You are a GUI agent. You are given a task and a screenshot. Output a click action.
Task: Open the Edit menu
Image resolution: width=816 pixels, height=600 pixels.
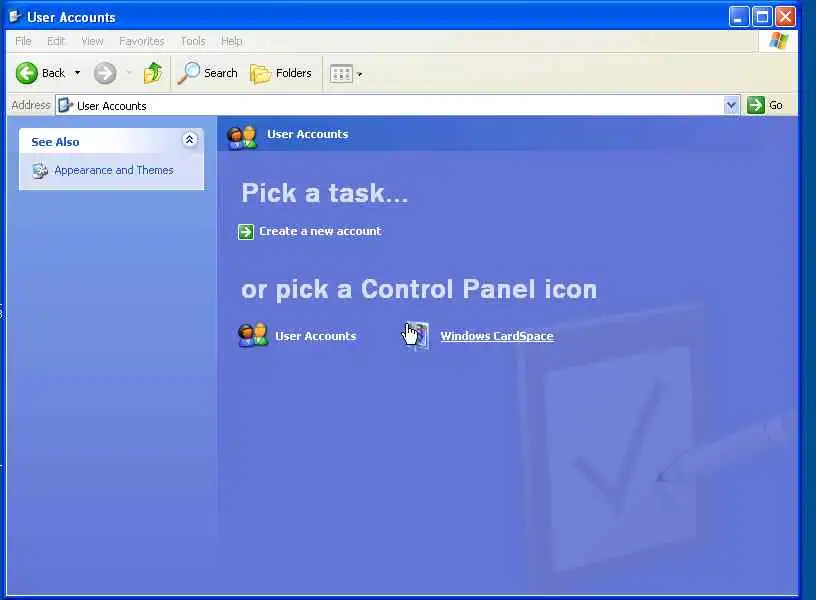(x=56, y=41)
